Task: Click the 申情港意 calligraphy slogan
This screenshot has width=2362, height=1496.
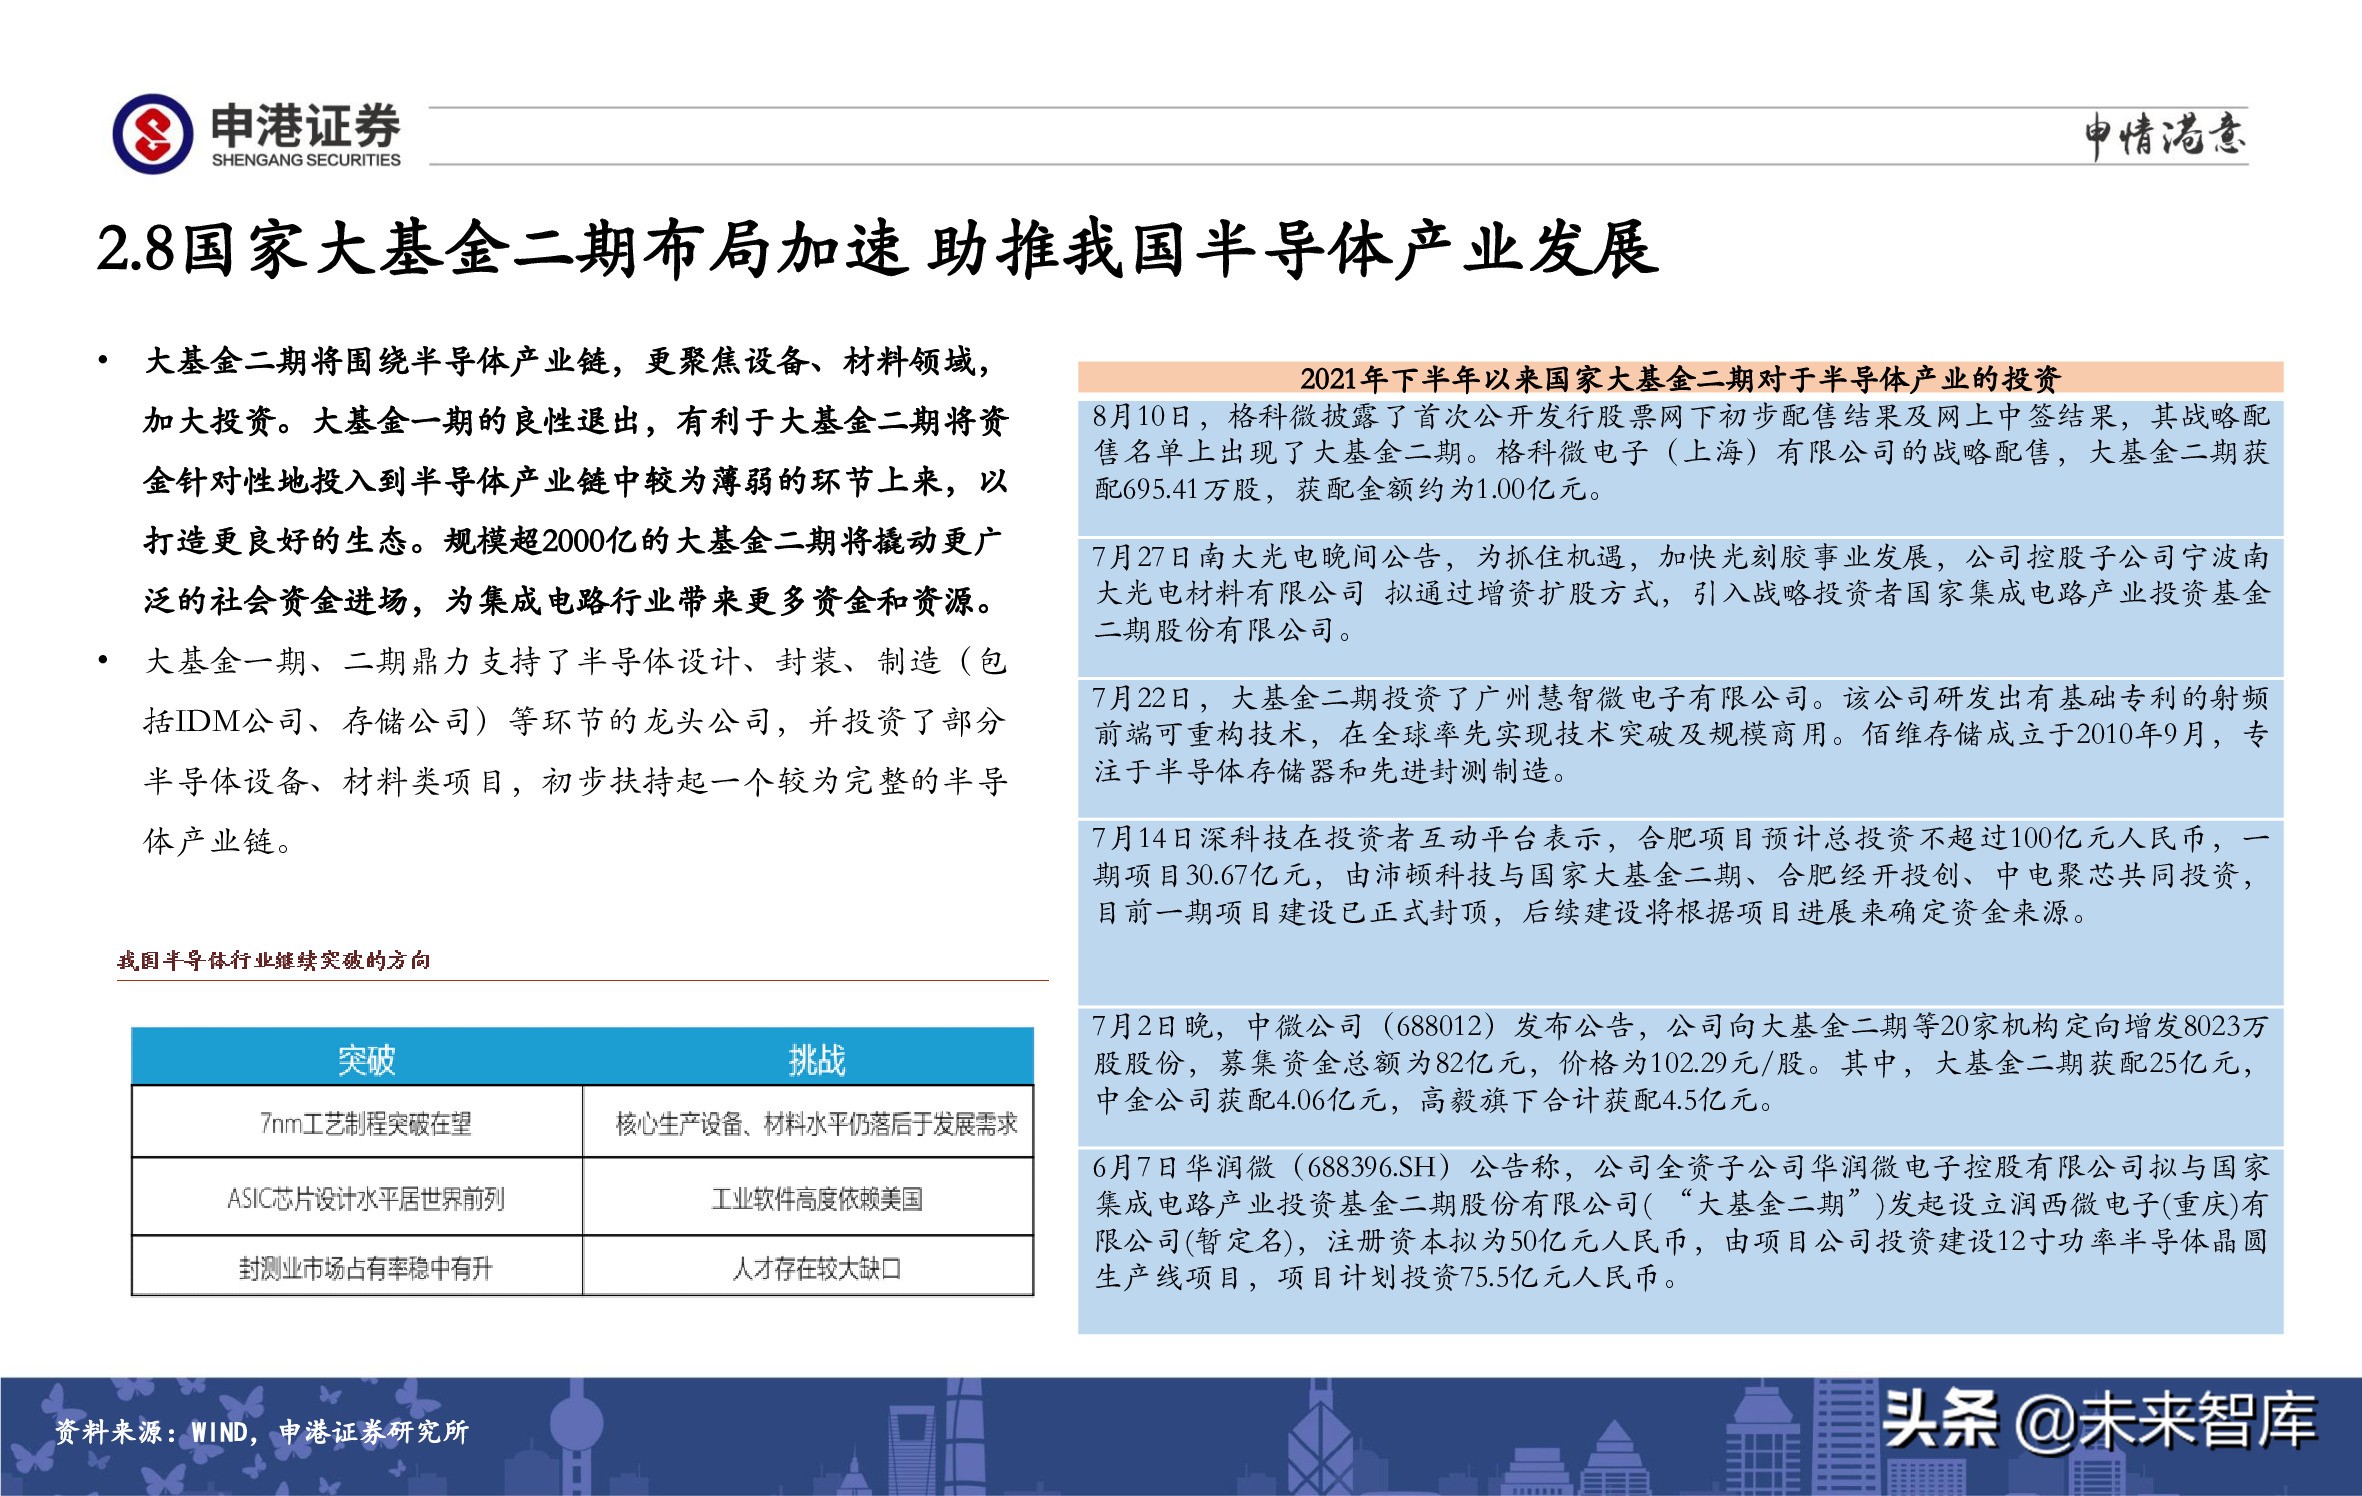Action: point(2165,136)
